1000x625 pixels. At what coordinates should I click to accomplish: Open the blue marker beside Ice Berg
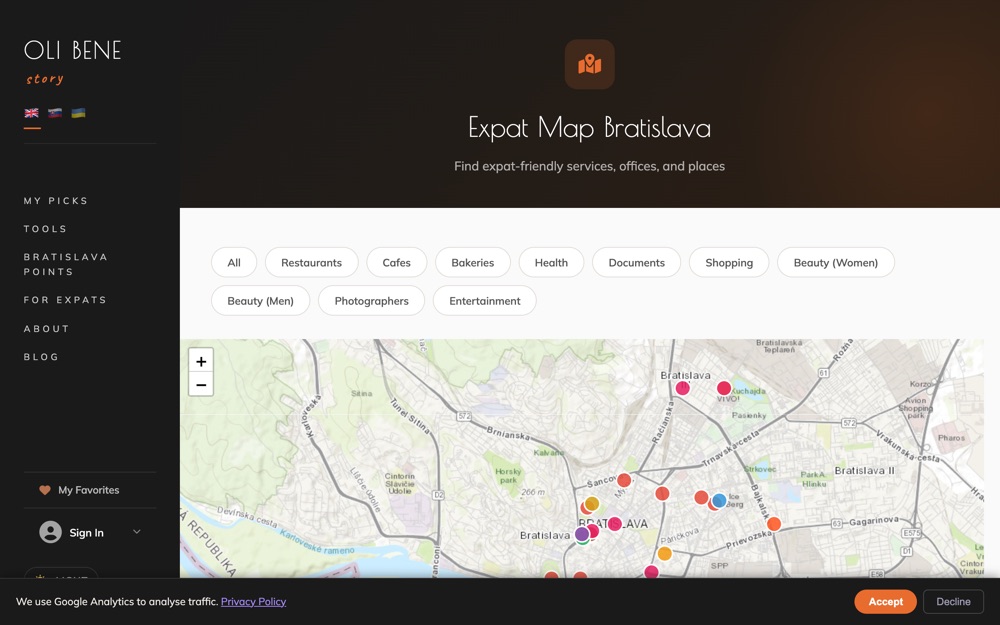(x=719, y=500)
